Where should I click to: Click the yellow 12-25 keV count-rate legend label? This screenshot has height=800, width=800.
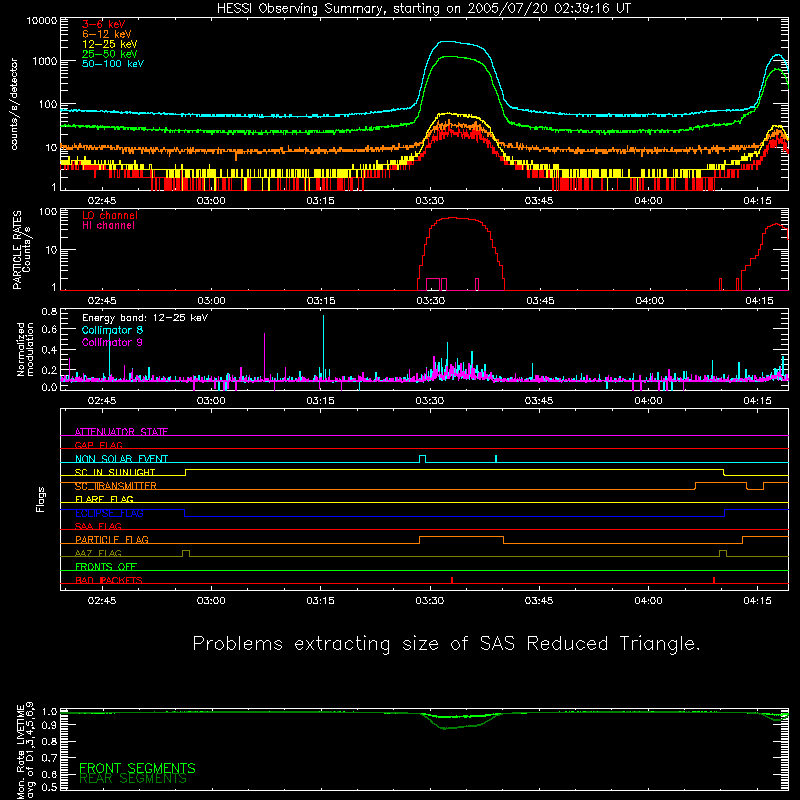[x=110, y=44]
